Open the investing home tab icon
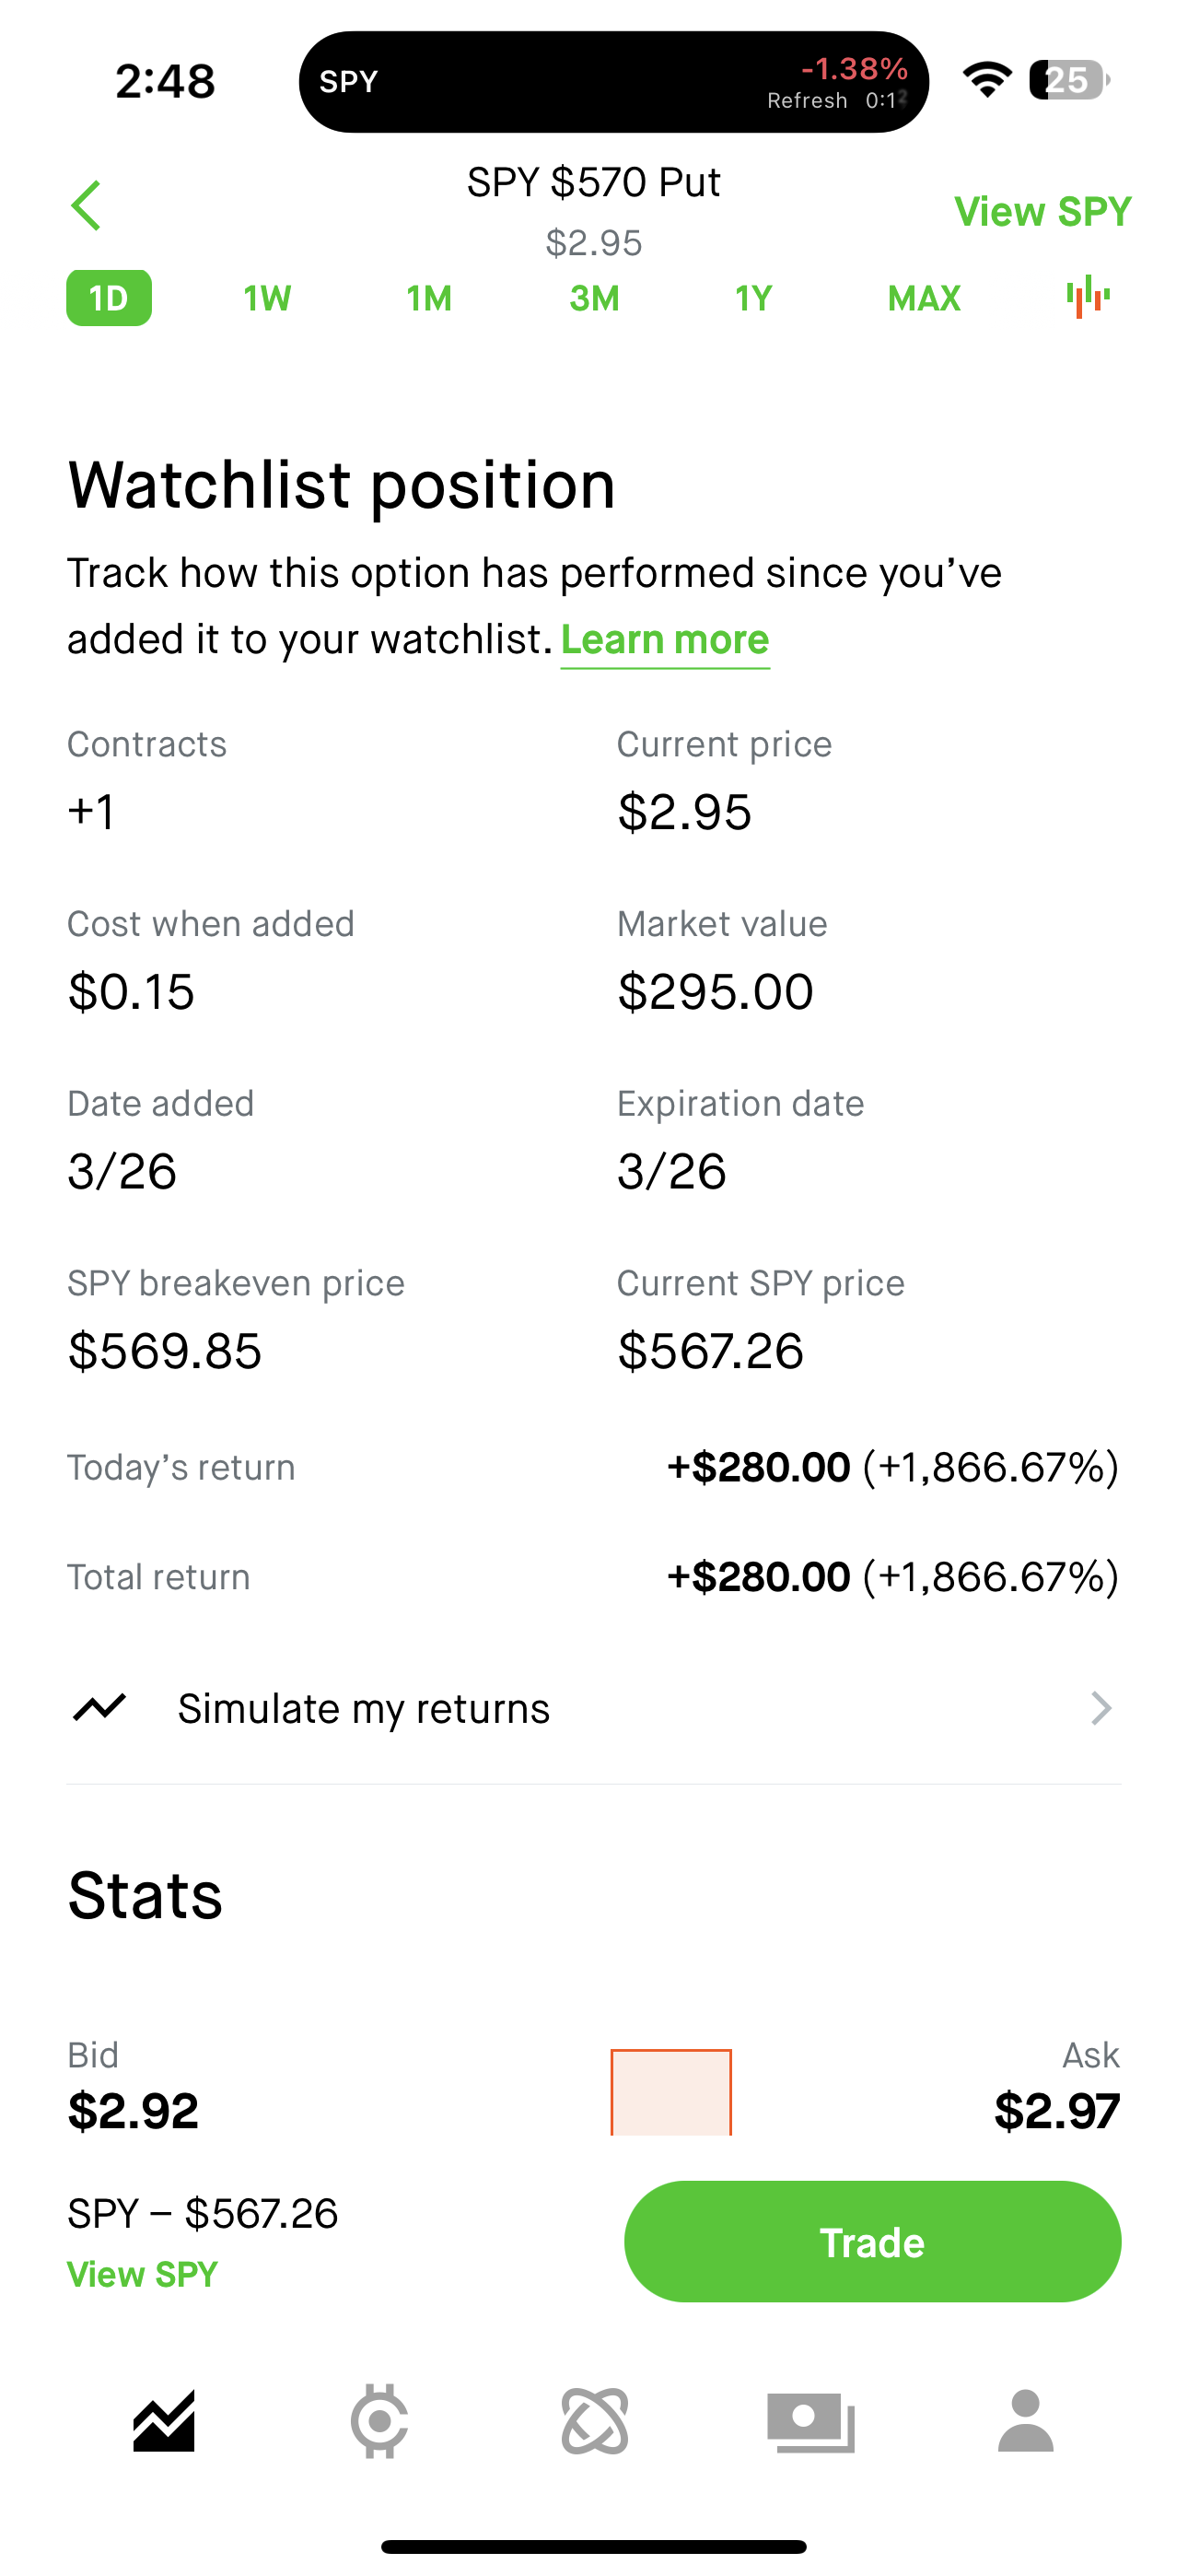Screen dimensions: 1188x2576 pyautogui.click(x=164, y=2421)
